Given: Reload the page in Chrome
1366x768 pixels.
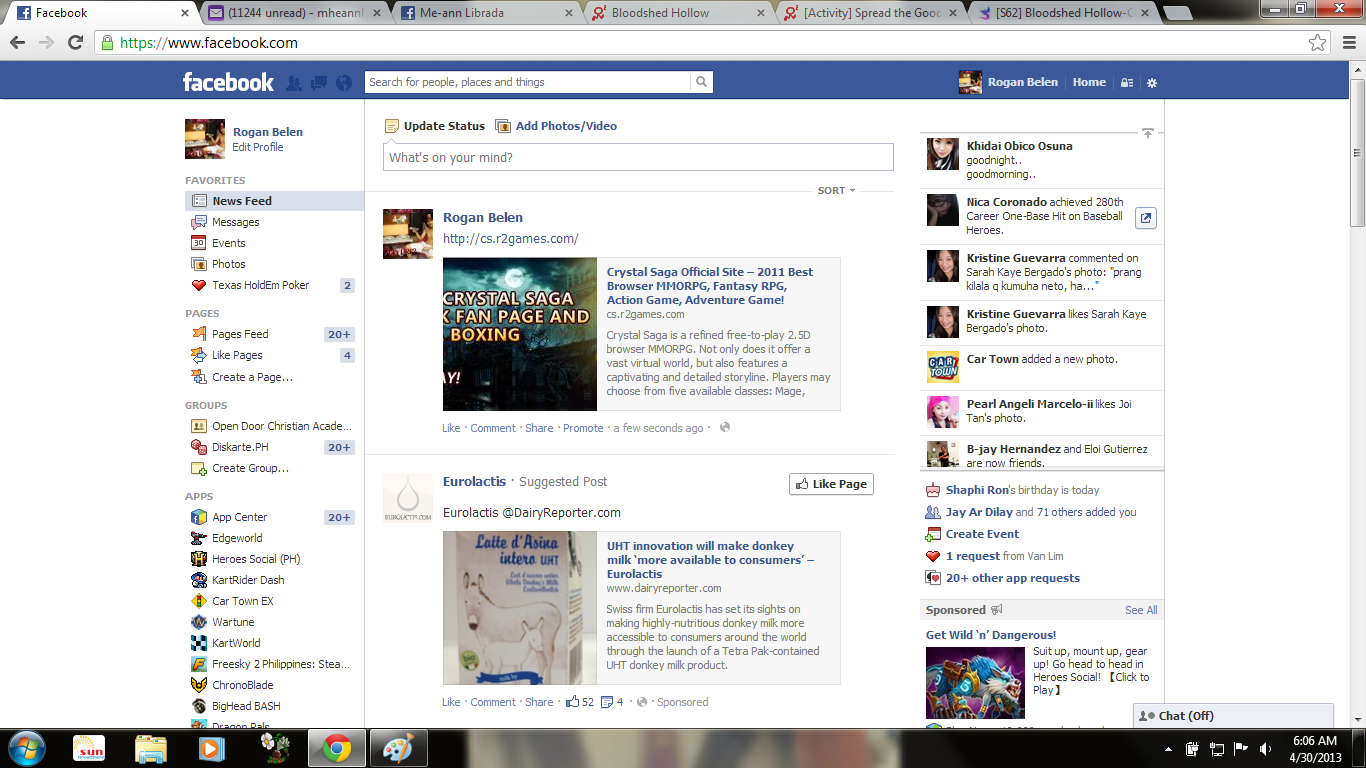Looking at the screenshot, I should tap(75, 43).
